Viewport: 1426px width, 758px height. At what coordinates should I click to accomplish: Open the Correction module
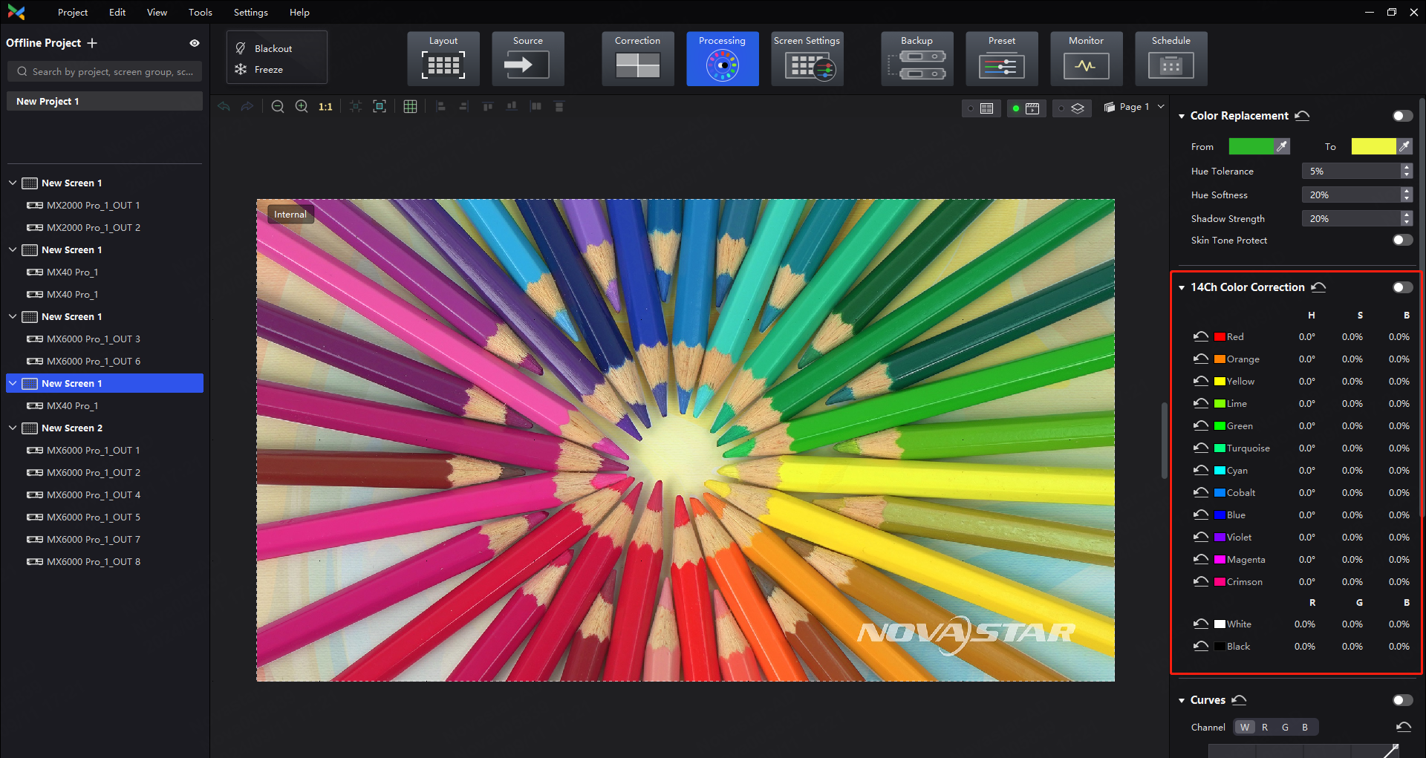(638, 58)
